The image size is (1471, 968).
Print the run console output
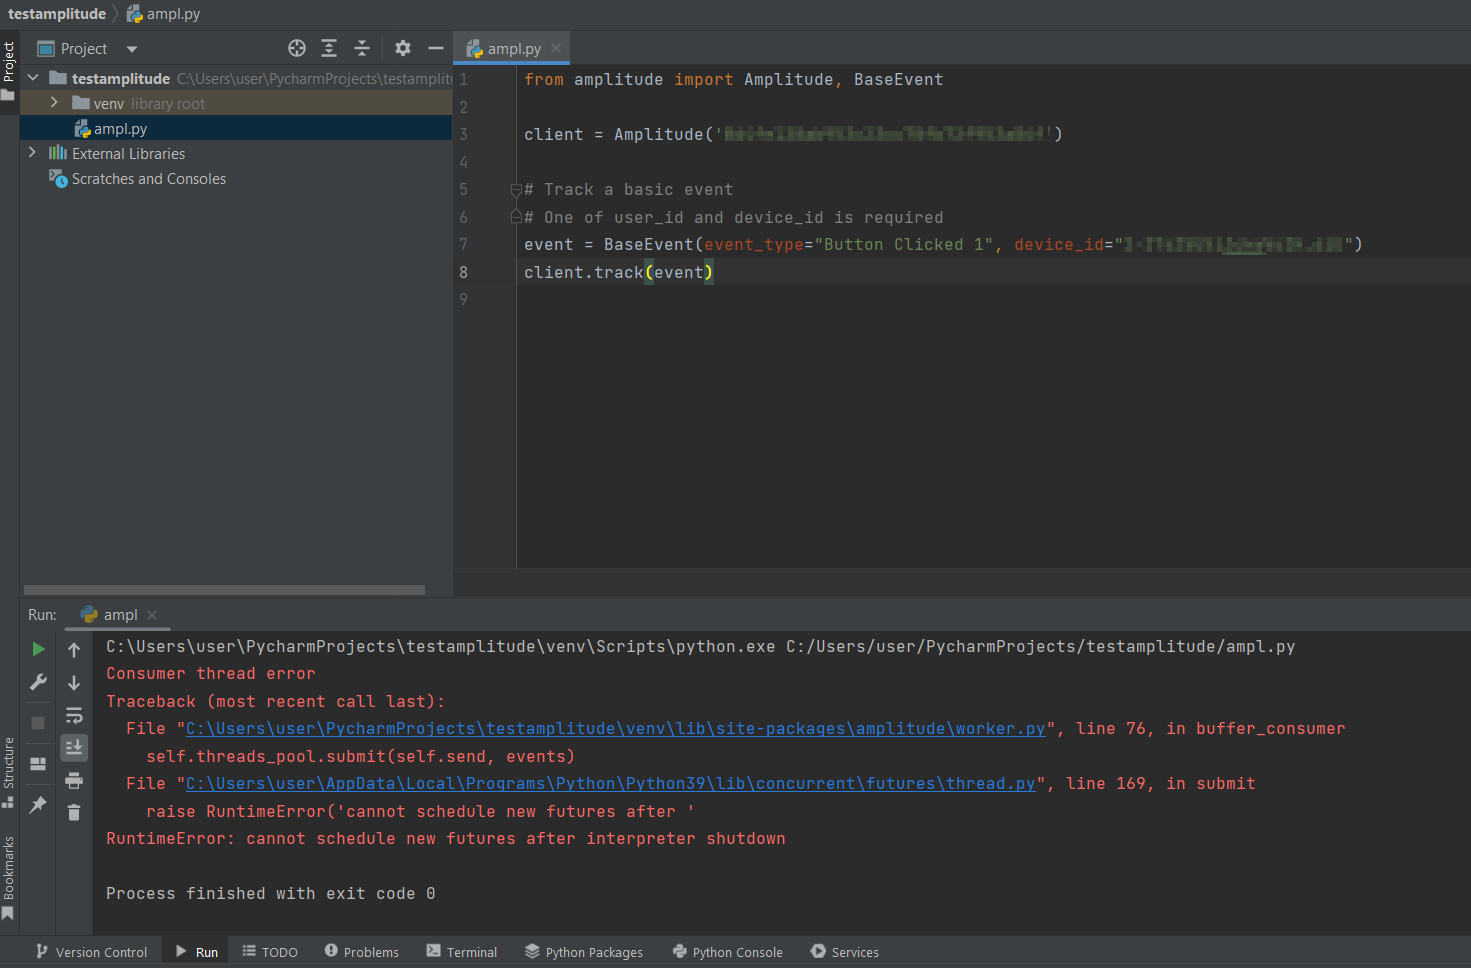click(x=74, y=780)
